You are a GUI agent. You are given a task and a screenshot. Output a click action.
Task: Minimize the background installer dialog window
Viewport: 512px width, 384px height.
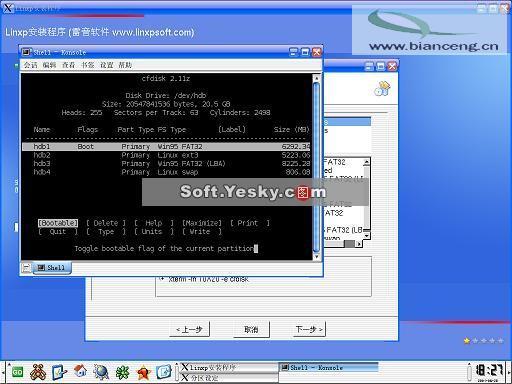click(369, 66)
